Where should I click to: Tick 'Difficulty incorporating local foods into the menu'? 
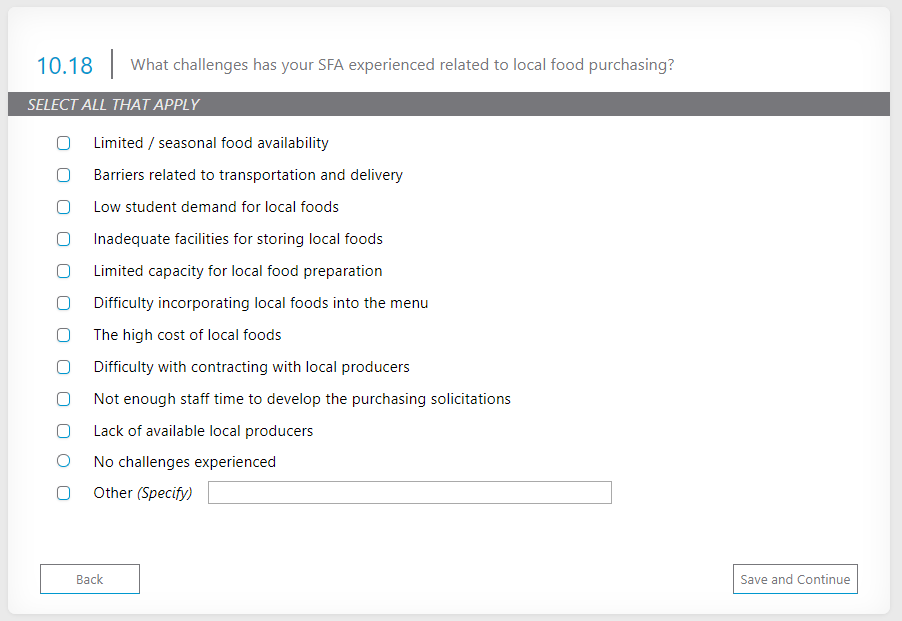click(64, 303)
